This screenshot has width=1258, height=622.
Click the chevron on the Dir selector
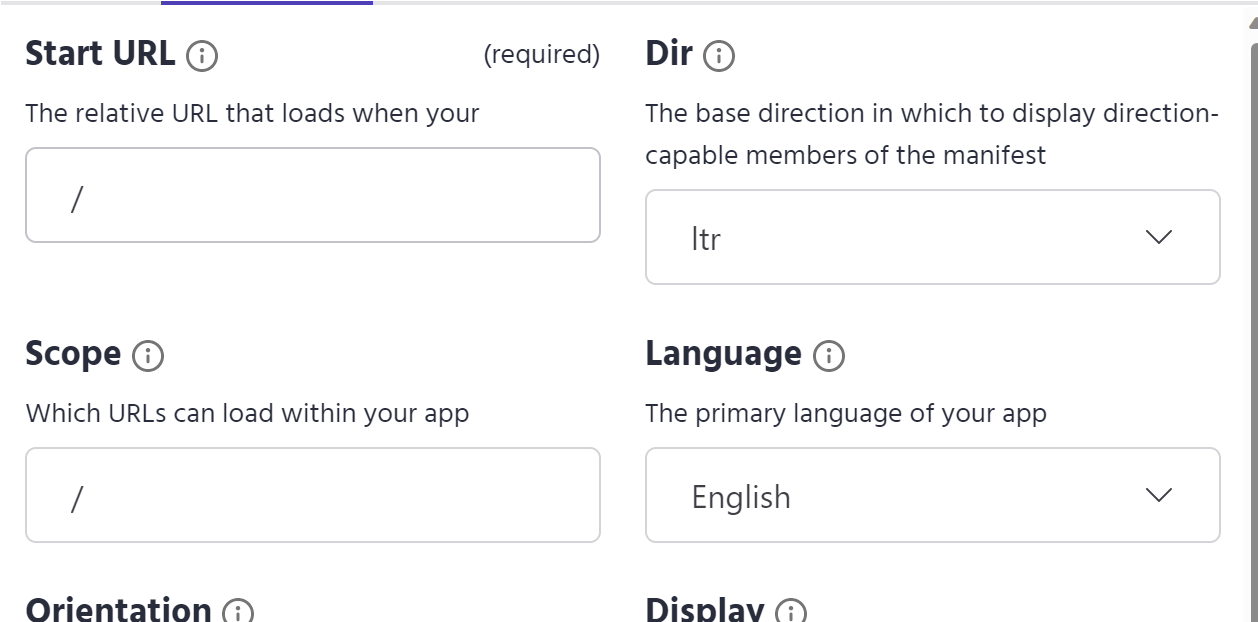[x=1157, y=237]
